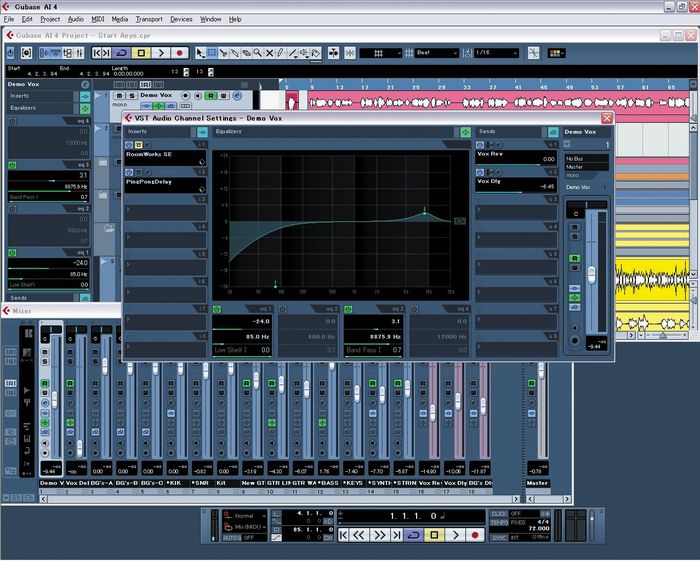The image size is (700, 561).
Task: Click Master channel label in Mixer
Action: pos(537,483)
